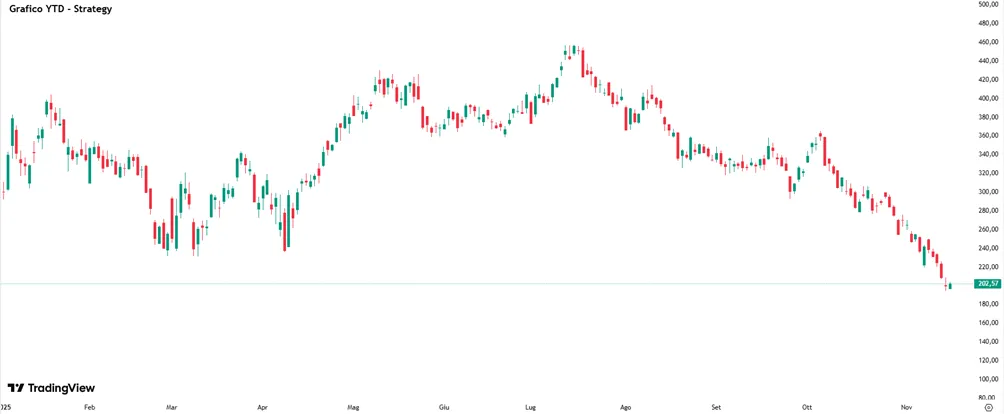This screenshot has height=414, width=1004.
Task: Click the 300,00 price scale label
Action: pos(989,192)
